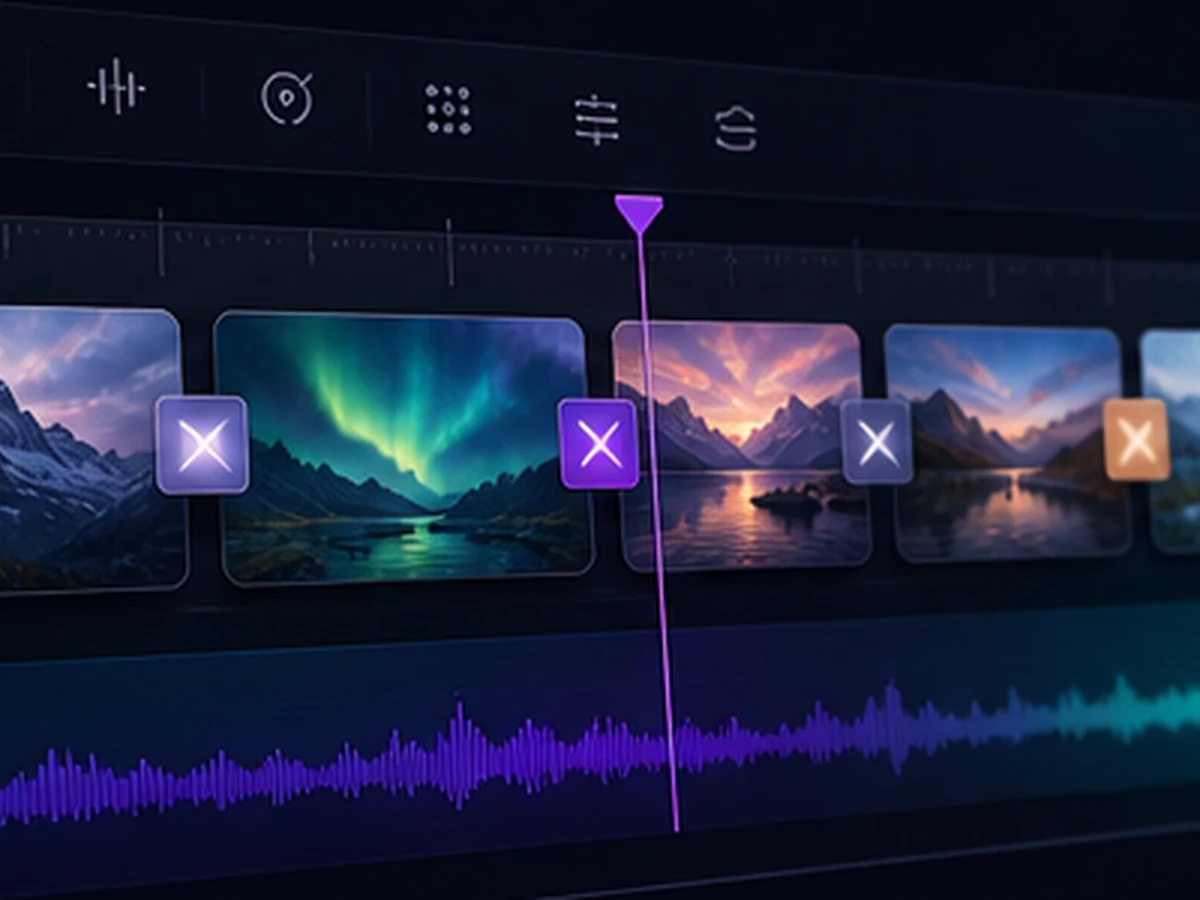Choose the pink sunset lake clip
The image size is (1200, 900).
point(741,446)
